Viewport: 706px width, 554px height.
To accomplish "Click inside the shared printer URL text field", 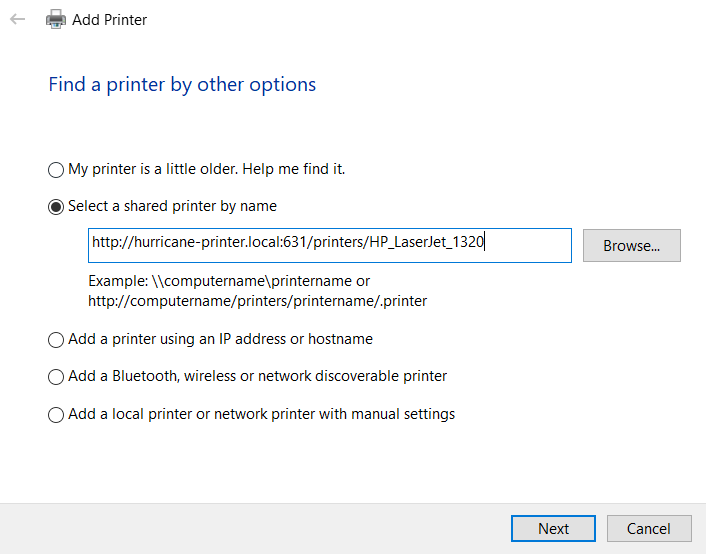I will [x=329, y=245].
